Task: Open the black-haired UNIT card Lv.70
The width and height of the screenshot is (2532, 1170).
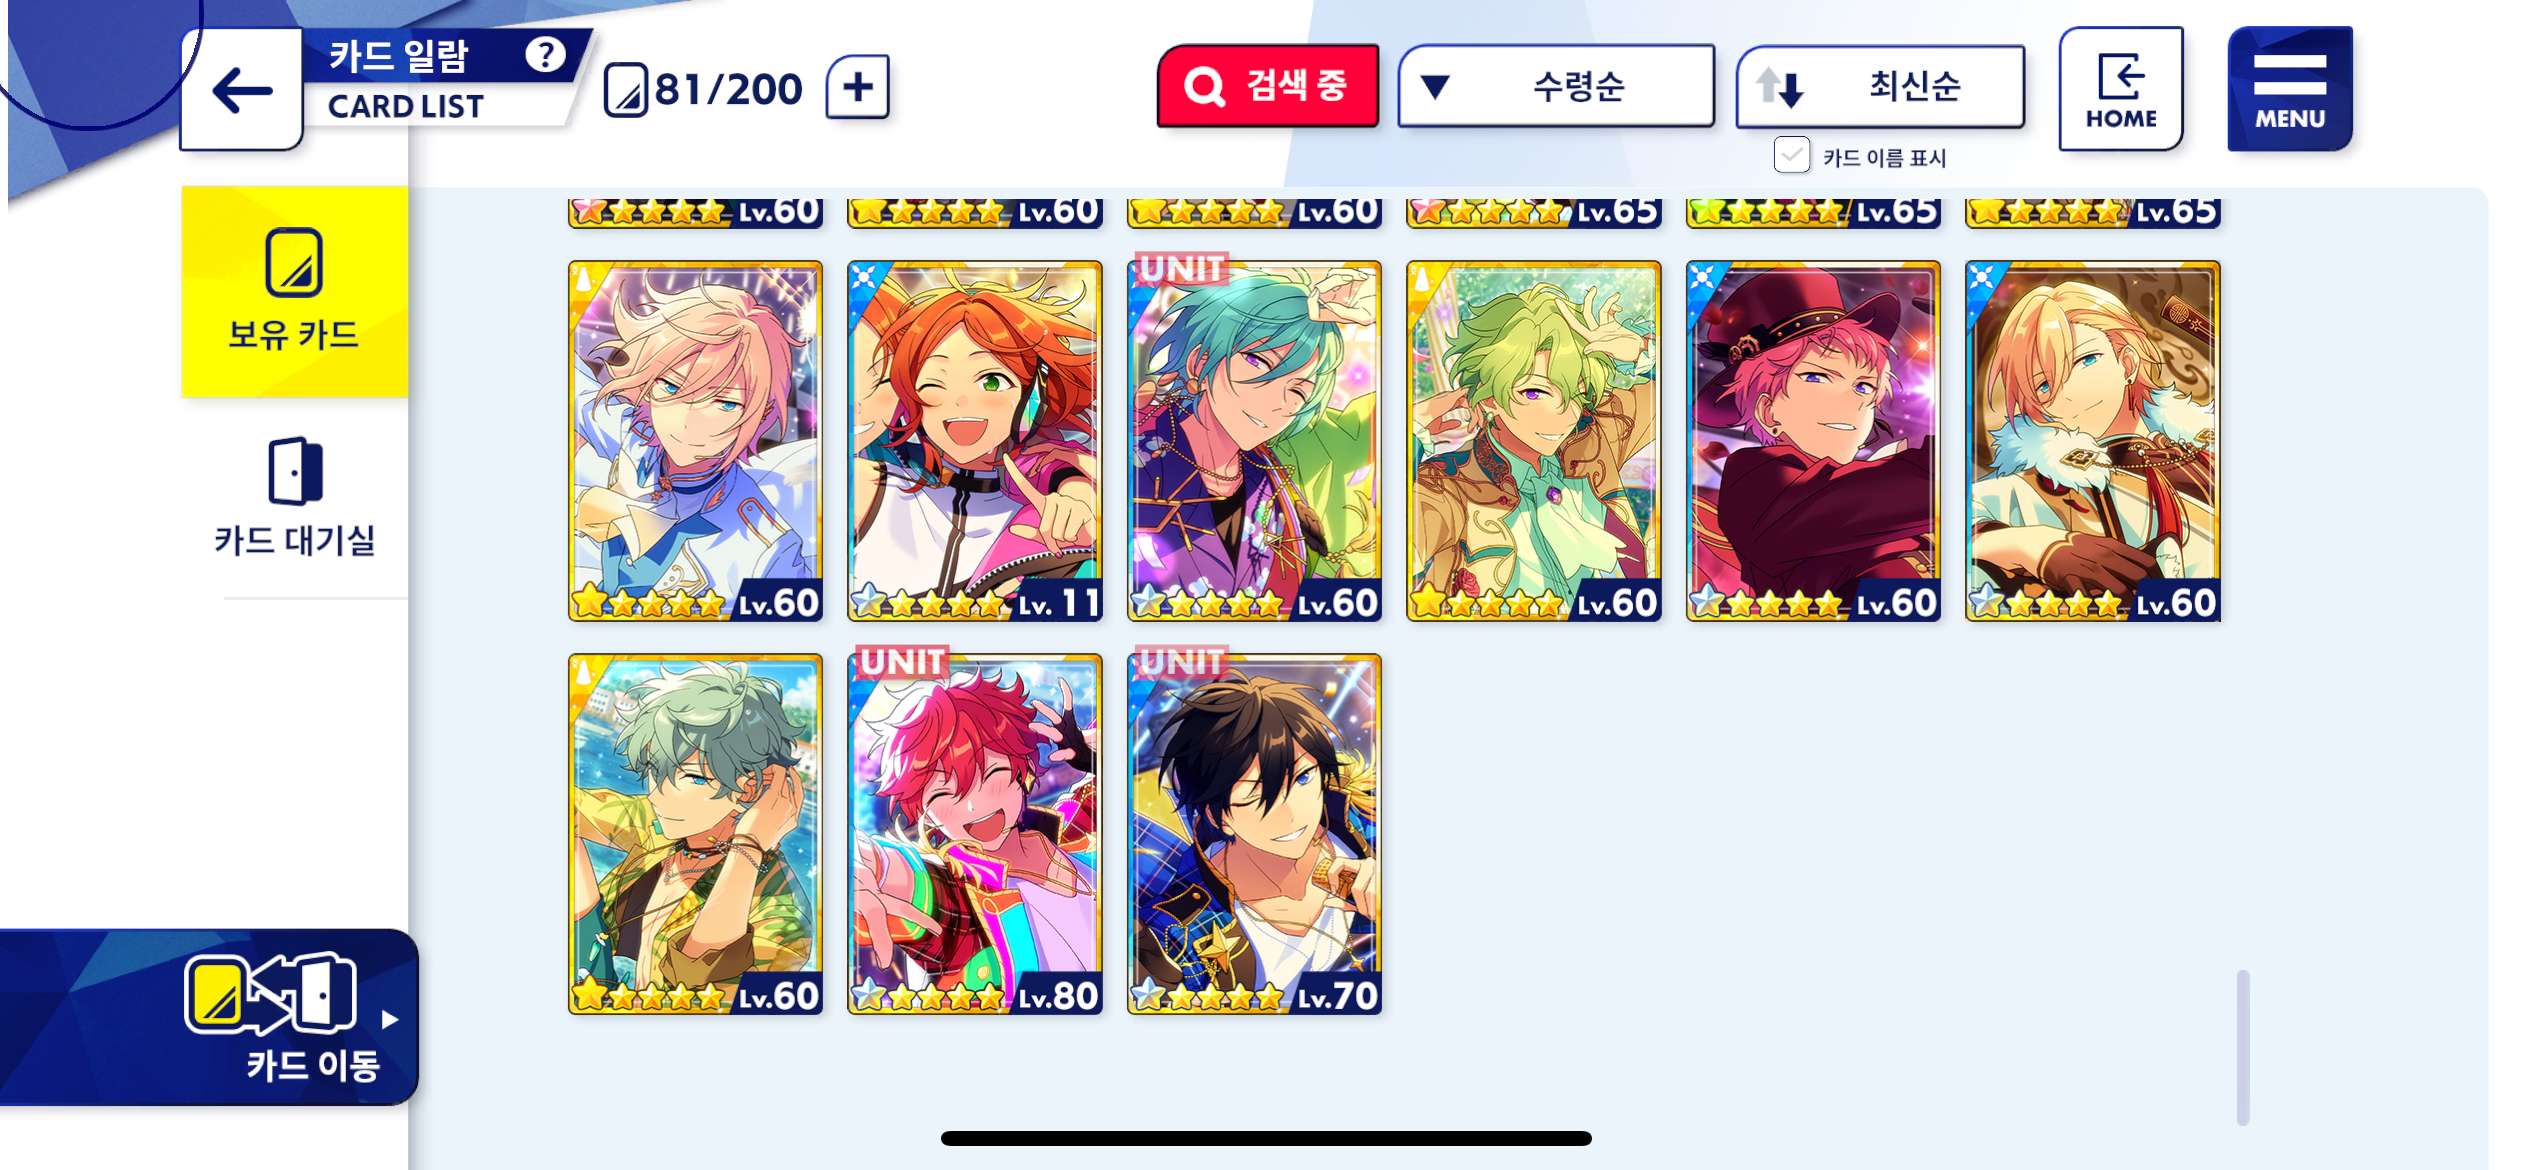Action: (x=1254, y=834)
